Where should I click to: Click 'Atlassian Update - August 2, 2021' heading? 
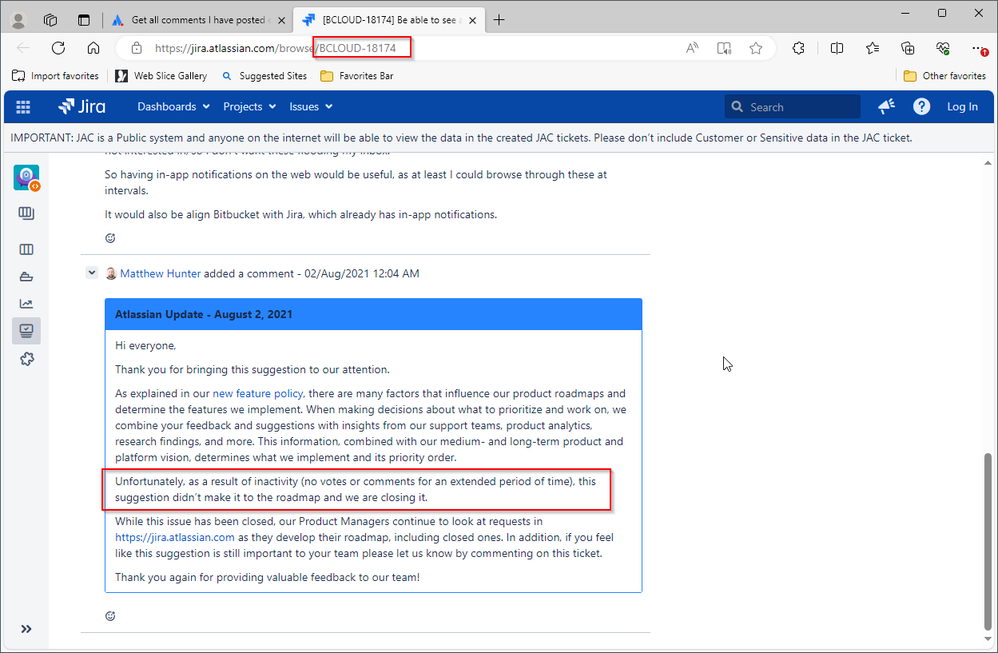204,314
